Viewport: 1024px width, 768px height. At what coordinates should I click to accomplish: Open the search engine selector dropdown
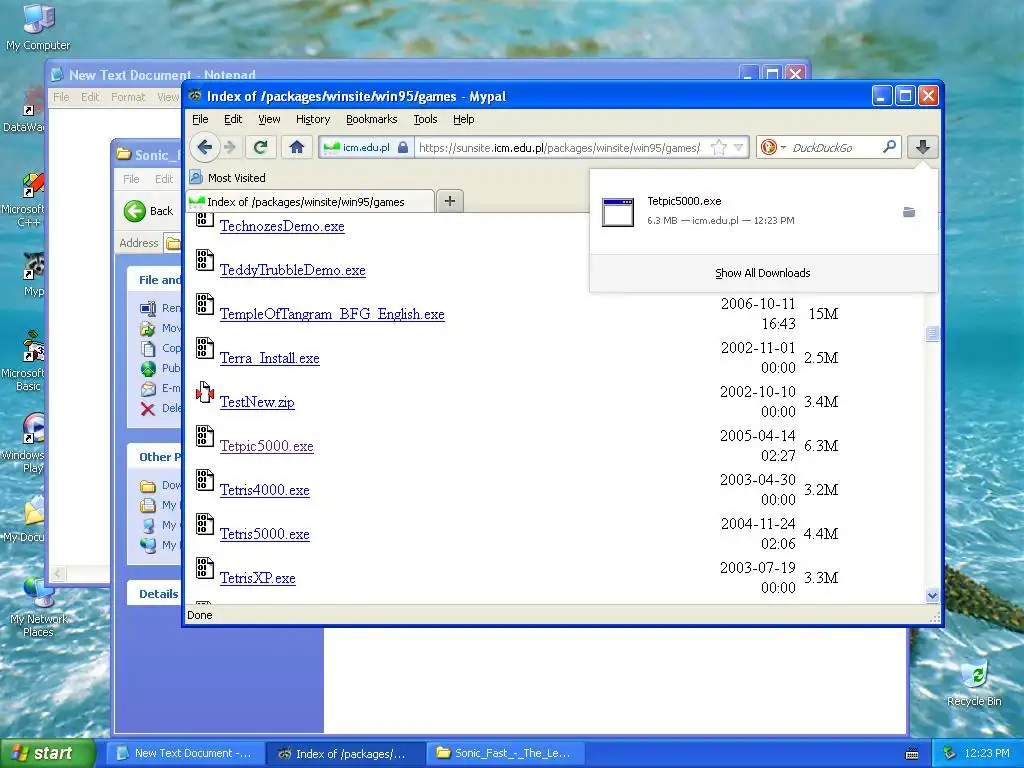coord(773,148)
